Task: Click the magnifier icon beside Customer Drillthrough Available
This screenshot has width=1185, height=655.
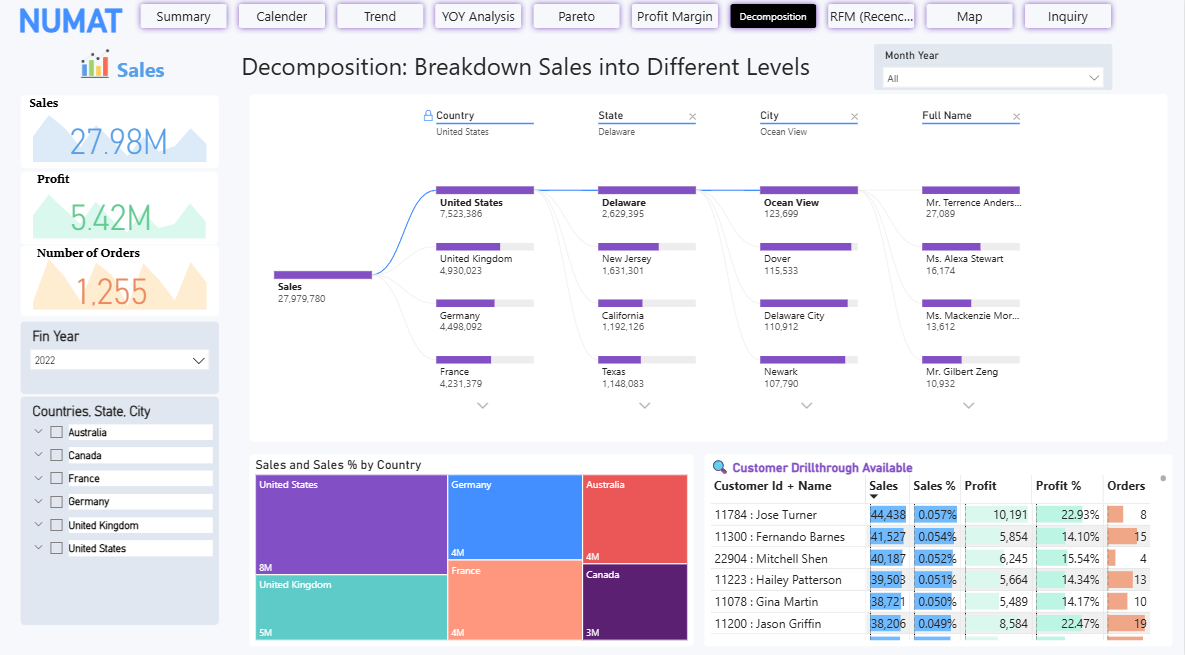Action: (x=719, y=467)
